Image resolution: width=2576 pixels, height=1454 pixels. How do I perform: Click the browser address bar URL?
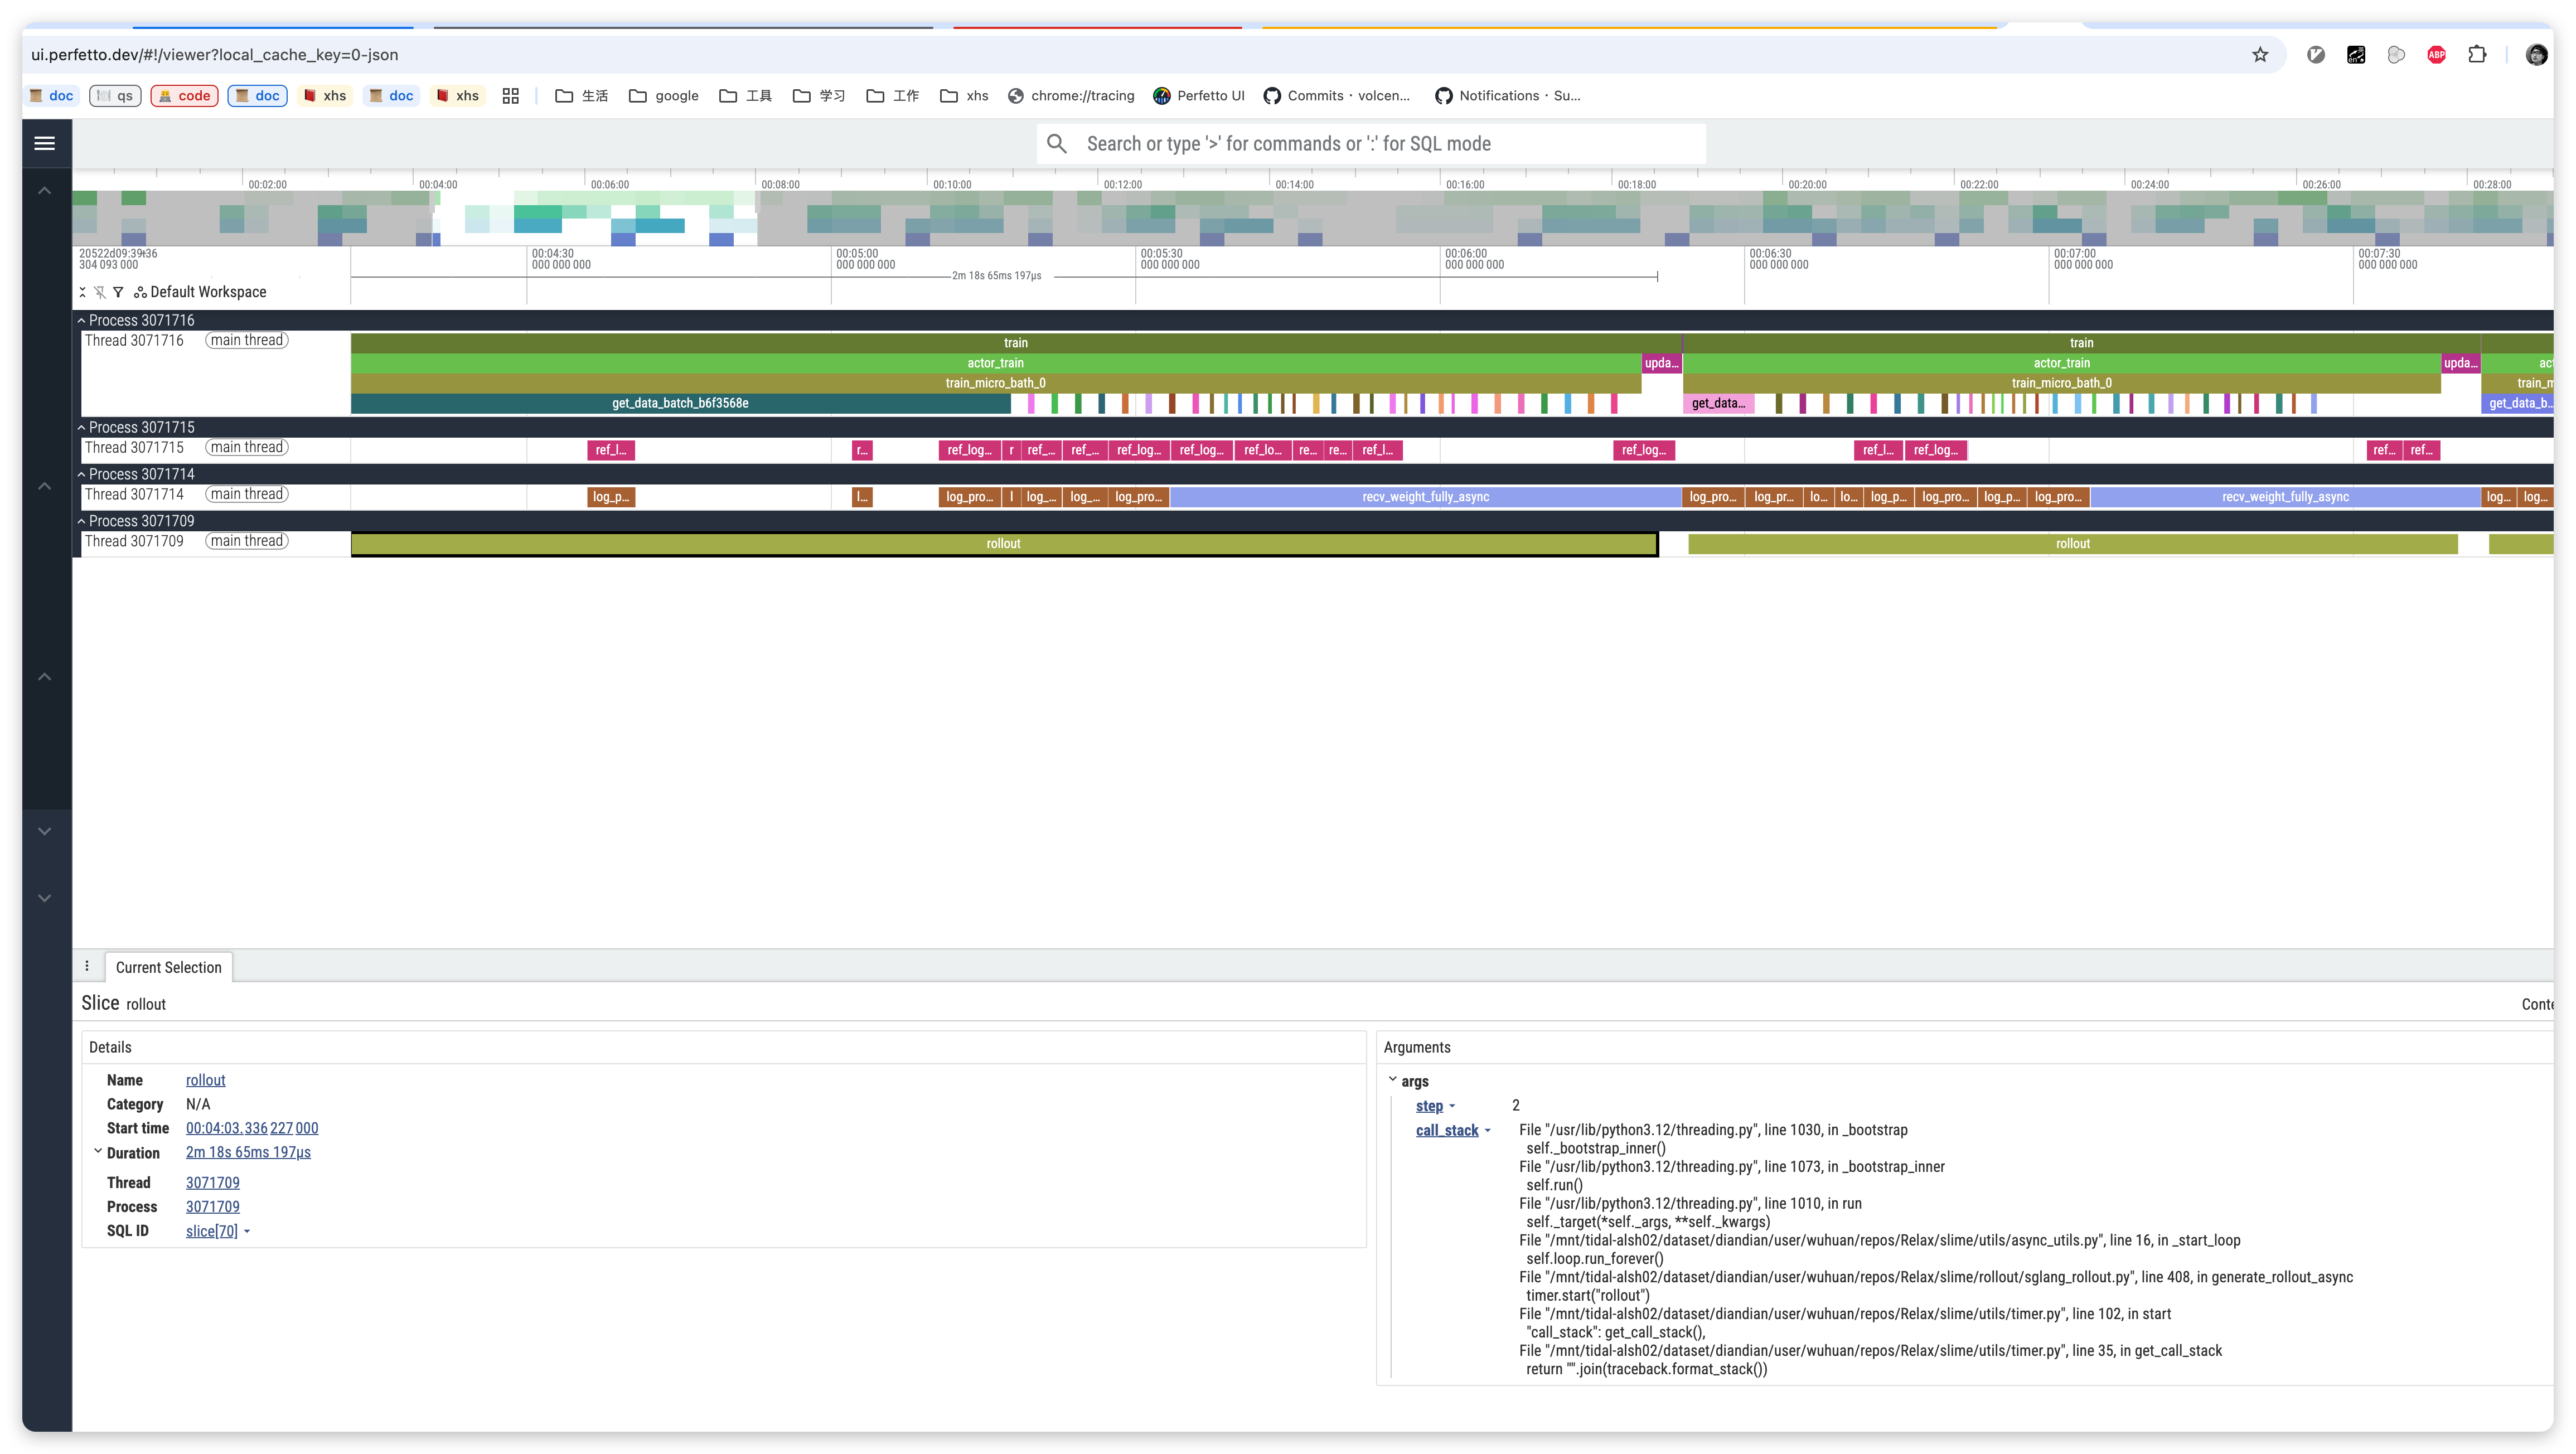215,55
